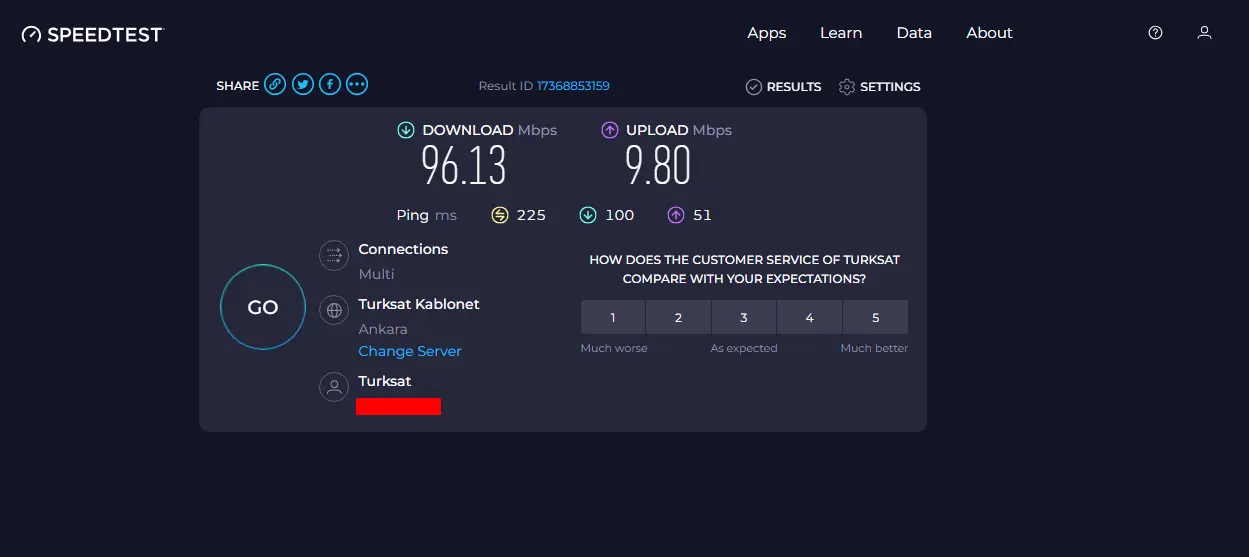
Task: Click the Turksat Kablonet server name
Action: pyautogui.click(x=419, y=304)
